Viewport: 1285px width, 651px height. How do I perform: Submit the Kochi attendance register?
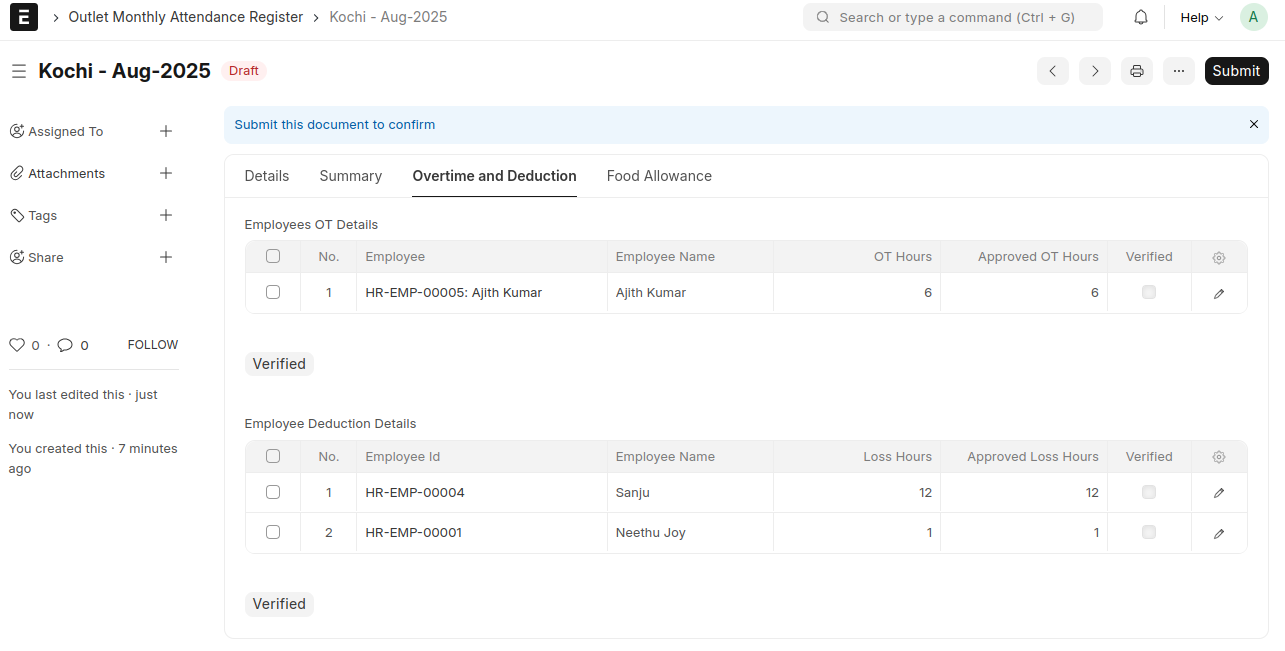pyautogui.click(x=1236, y=71)
